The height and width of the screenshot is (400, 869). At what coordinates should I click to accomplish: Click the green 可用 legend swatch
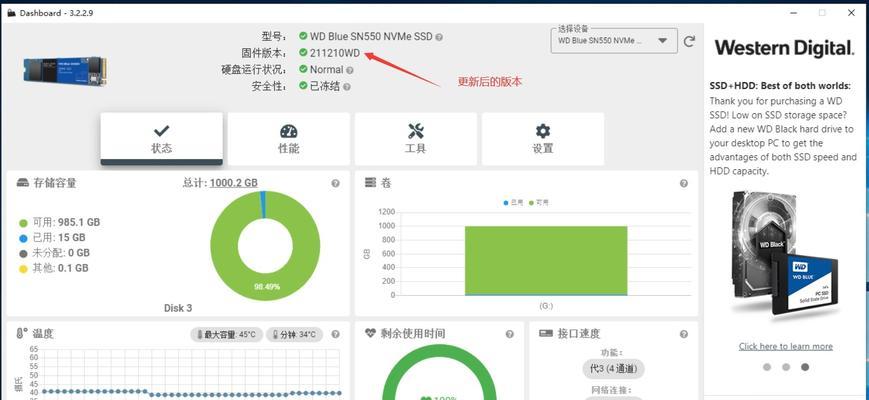click(x=23, y=223)
